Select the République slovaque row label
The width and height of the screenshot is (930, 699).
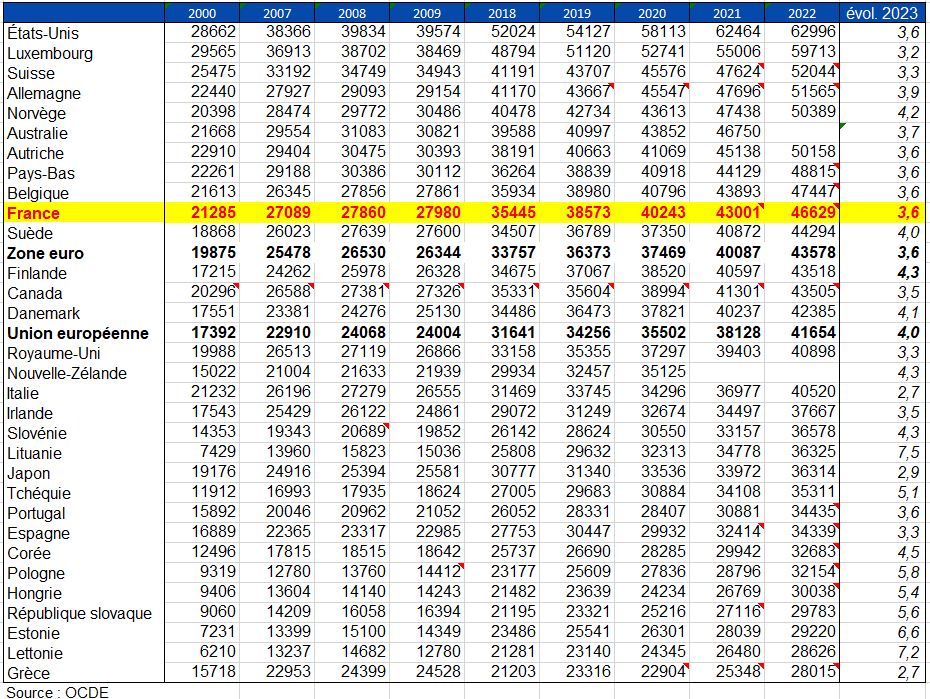[x=79, y=613]
